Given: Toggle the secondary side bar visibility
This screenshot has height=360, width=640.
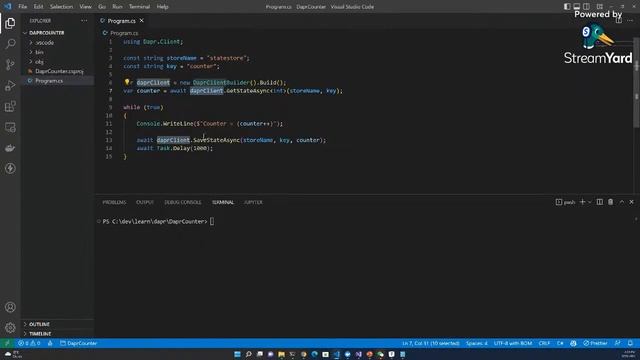Looking at the screenshot, I should (x=587, y=7).
